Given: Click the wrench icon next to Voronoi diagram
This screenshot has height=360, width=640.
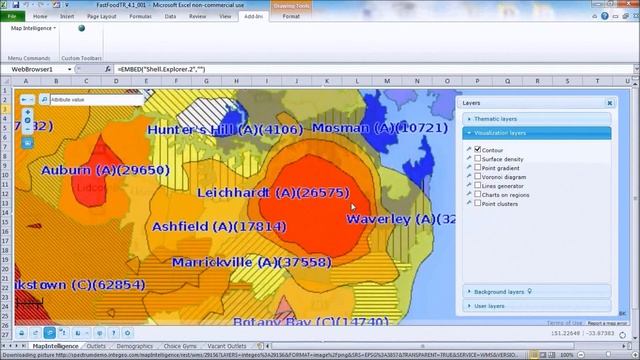Looking at the screenshot, I should 469,176.
